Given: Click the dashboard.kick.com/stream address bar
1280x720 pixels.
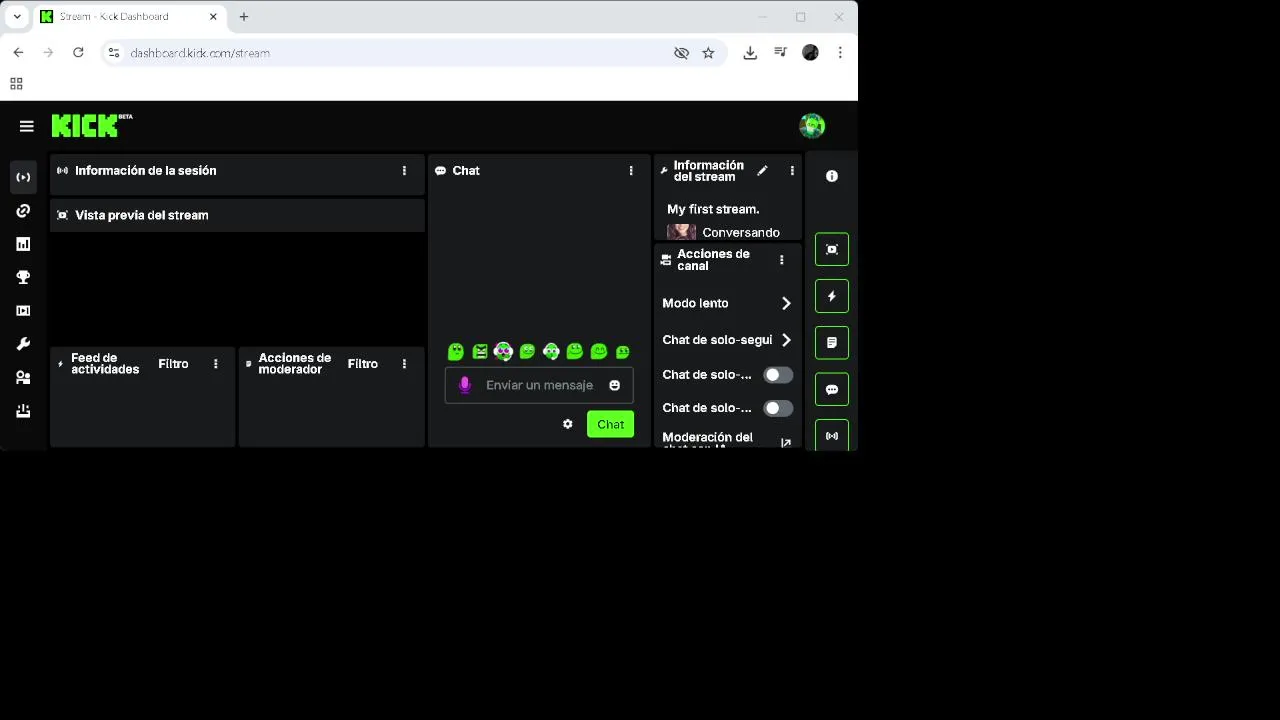Looking at the screenshot, I should point(200,53).
